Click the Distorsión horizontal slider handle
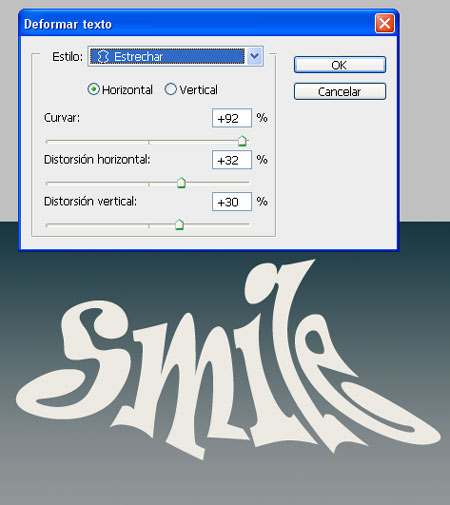The image size is (450, 505). point(181,183)
